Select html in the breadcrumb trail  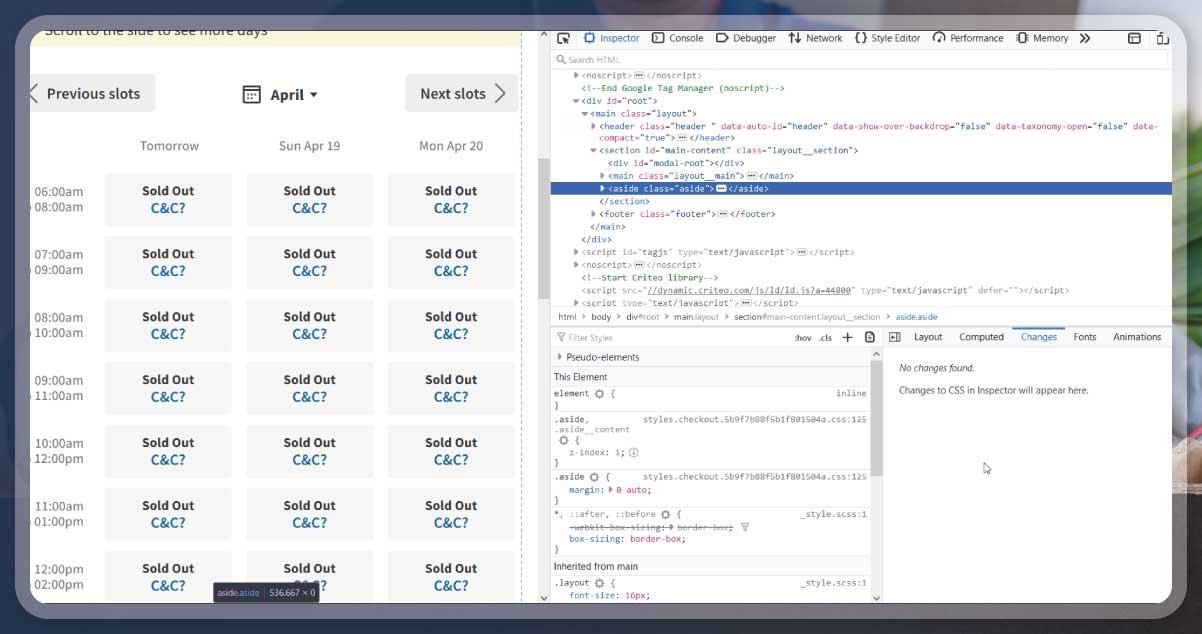tap(567, 317)
